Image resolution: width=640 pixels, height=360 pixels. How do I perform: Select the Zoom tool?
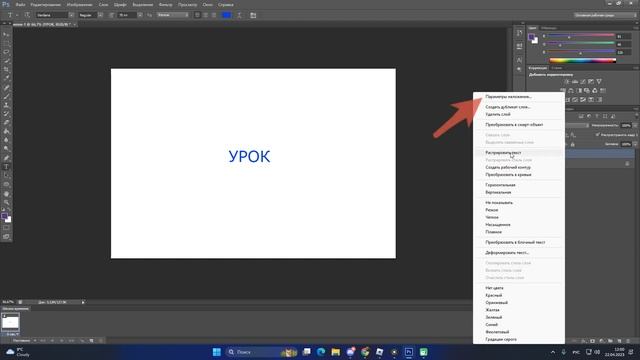(x=6, y=202)
